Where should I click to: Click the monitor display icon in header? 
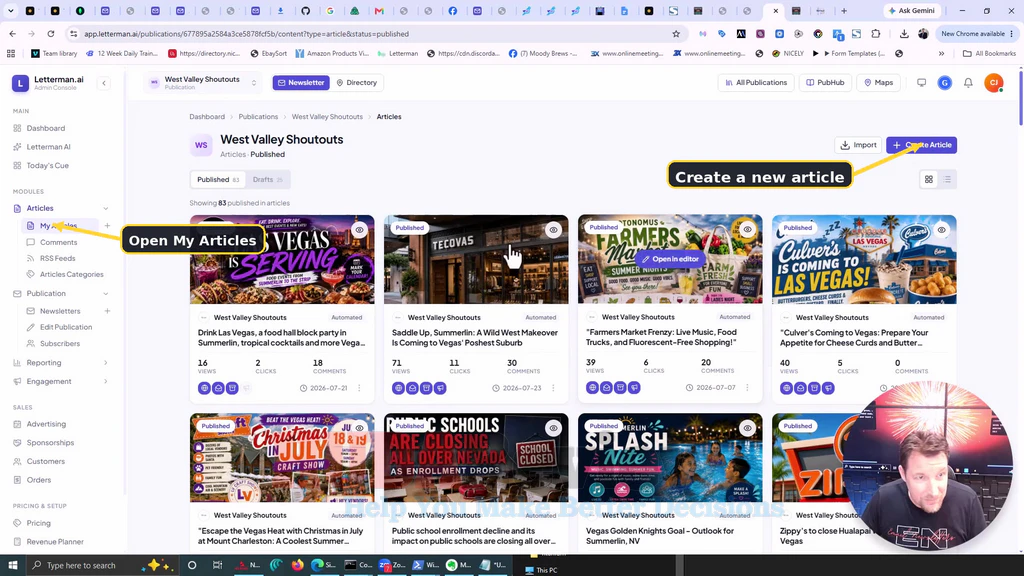pos(921,83)
